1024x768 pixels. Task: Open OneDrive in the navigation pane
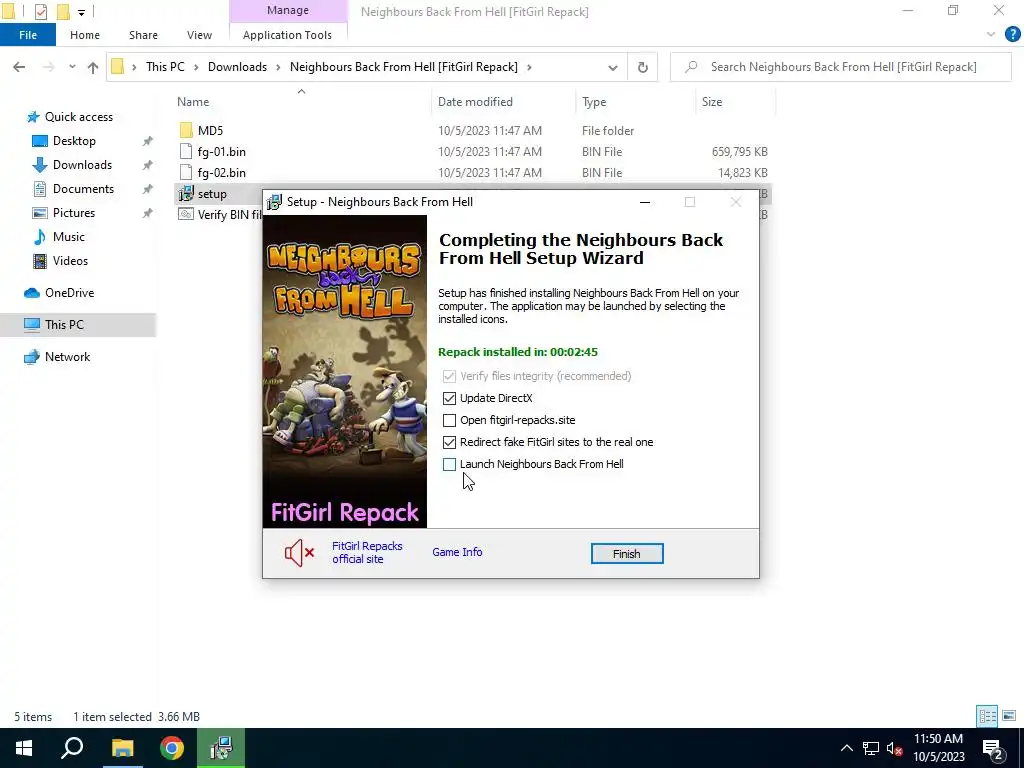coord(69,293)
